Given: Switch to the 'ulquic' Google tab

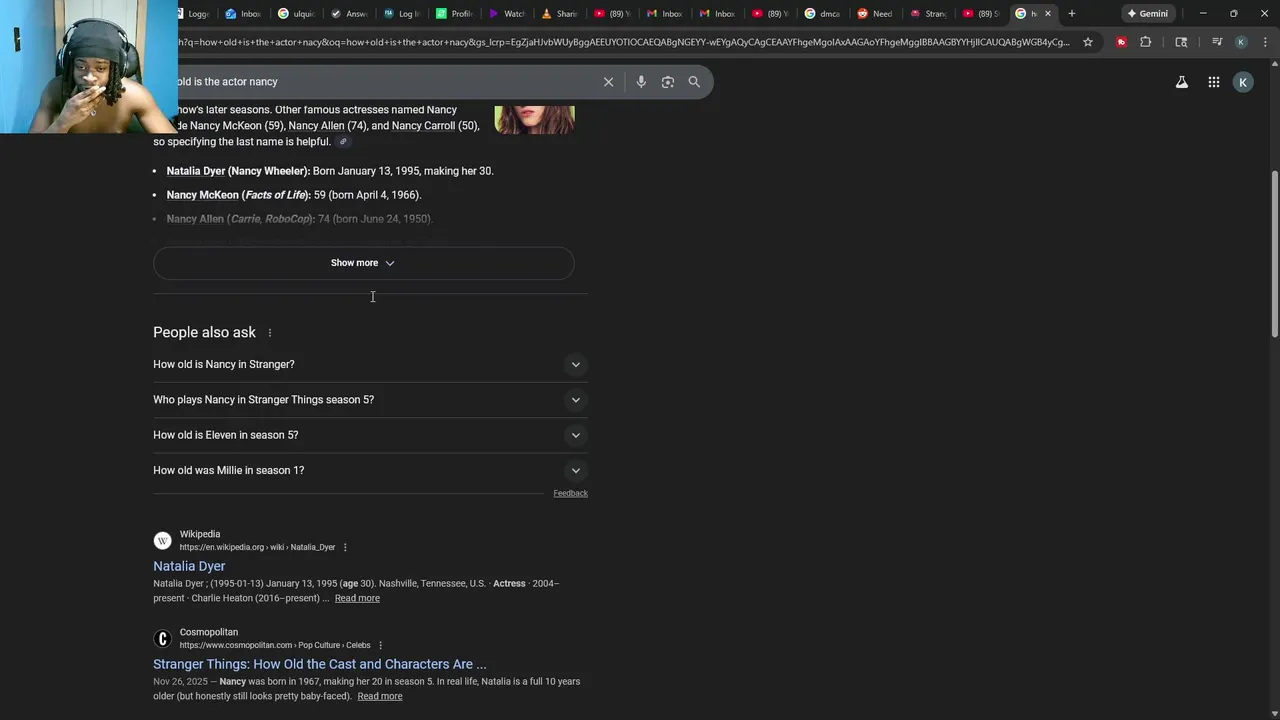Looking at the screenshot, I should 297,13.
